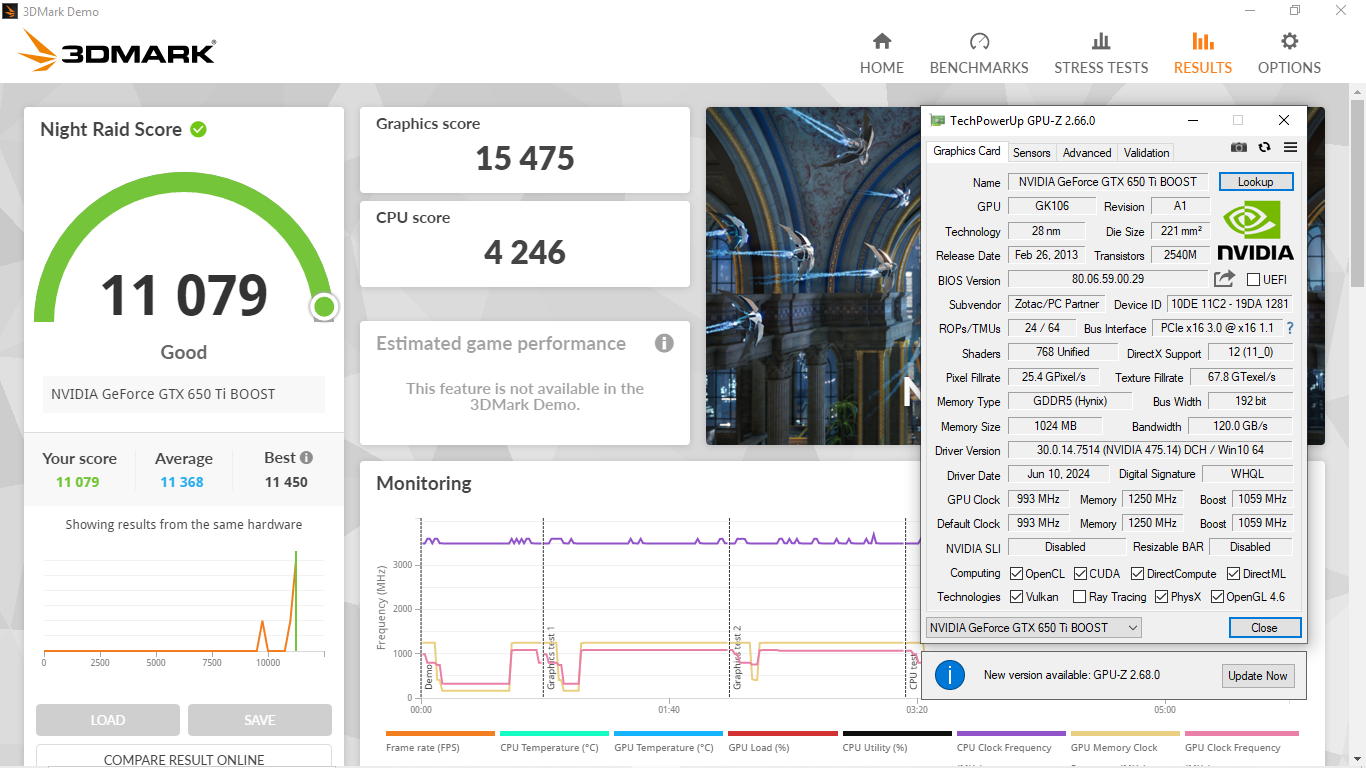This screenshot has width=1366, height=768.
Task: Toggle the UEFI checkbox
Action: pyautogui.click(x=1254, y=280)
